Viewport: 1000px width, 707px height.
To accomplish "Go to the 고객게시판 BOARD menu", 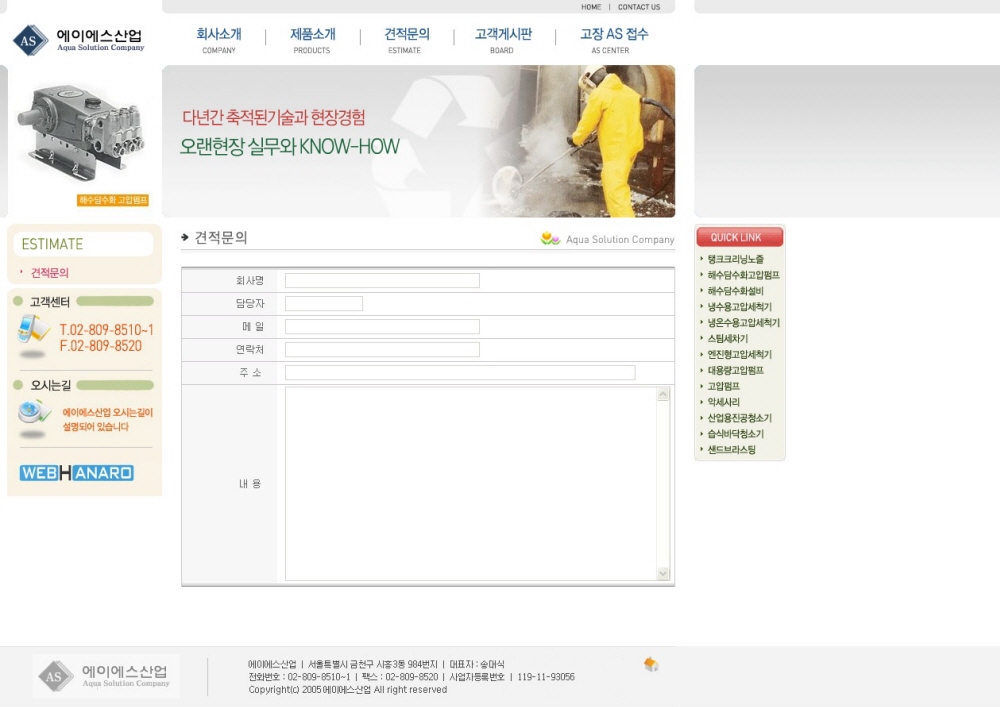I will coord(502,40).
